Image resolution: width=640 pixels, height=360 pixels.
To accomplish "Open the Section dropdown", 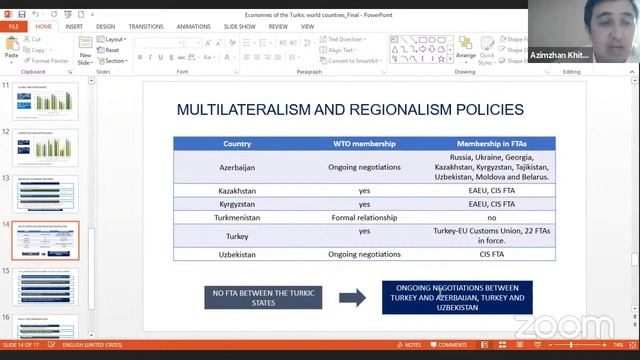I will tap(113, 60).
